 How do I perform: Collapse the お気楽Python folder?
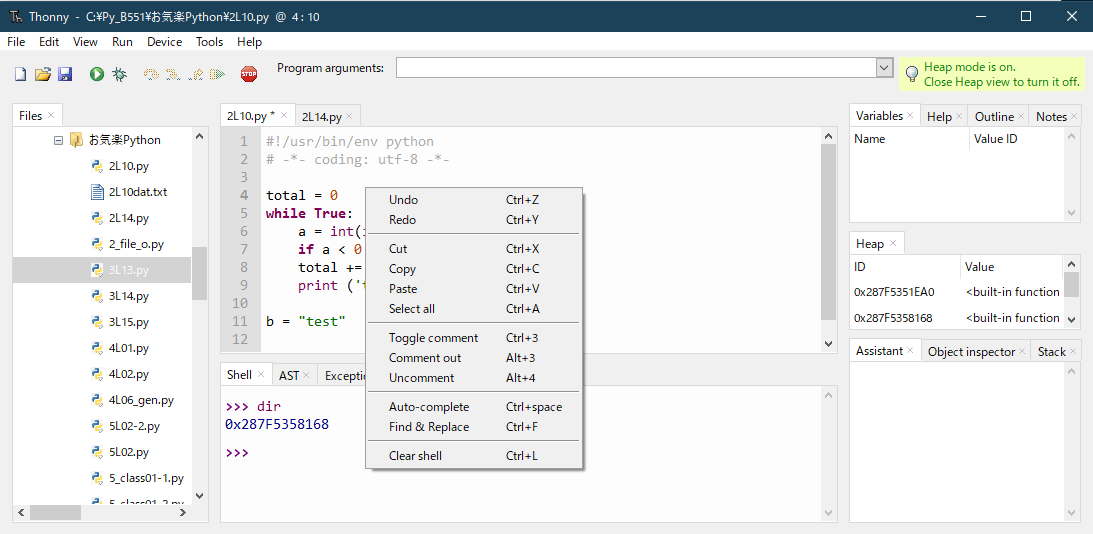[x=59, y=140]
